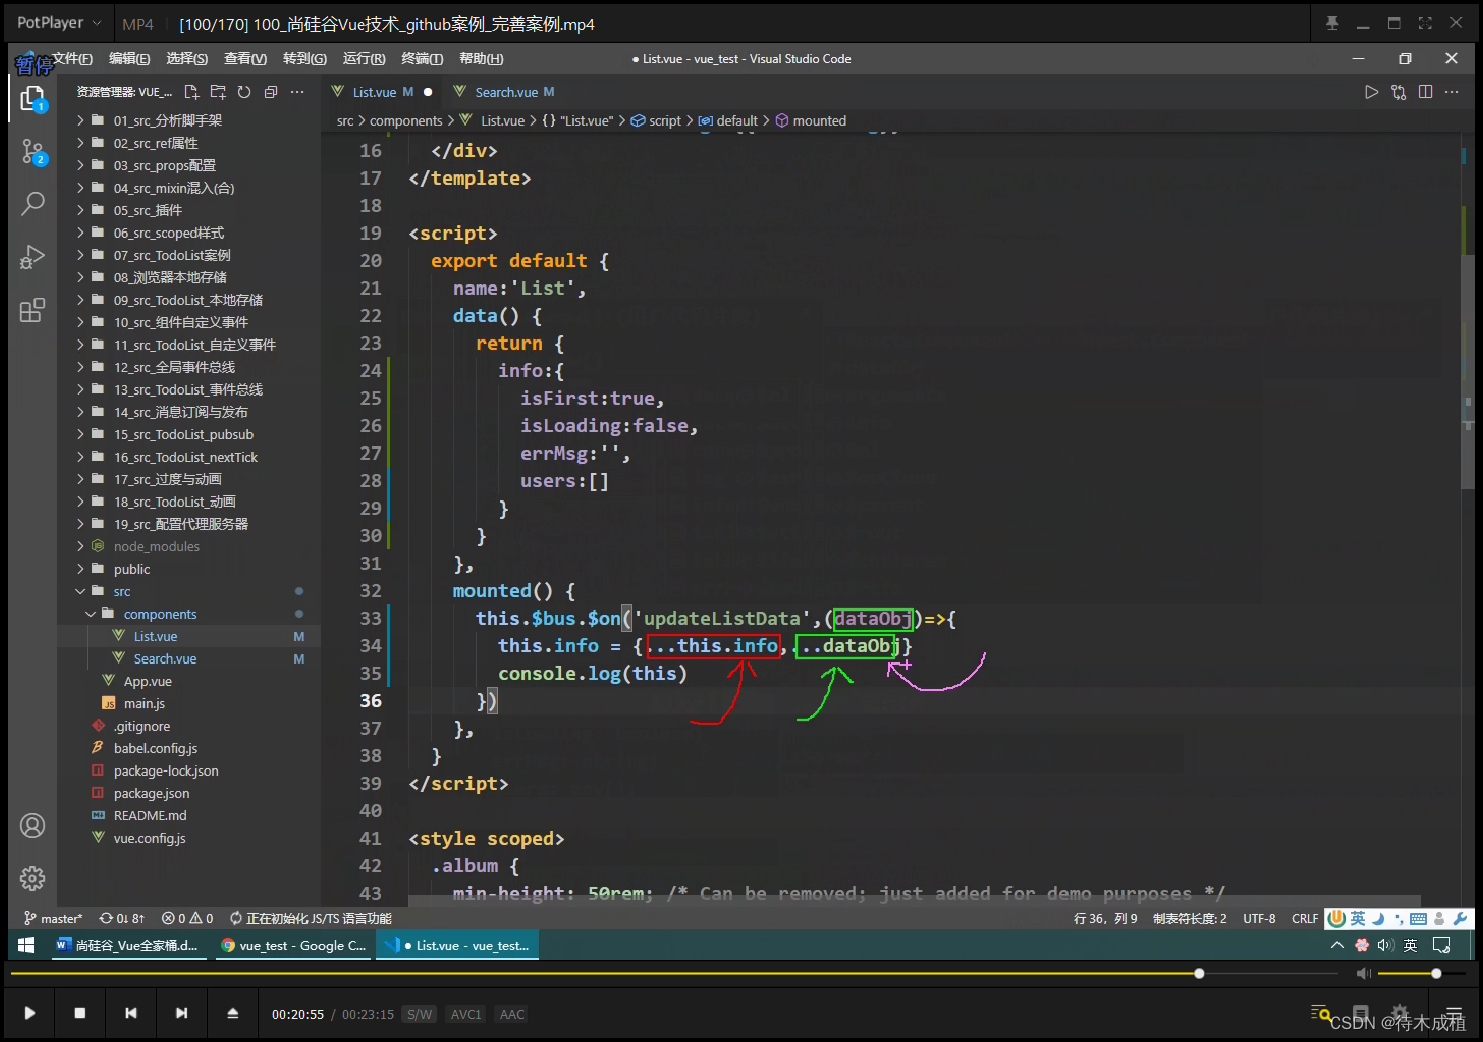Viewport: 1483px width, 1042px height.
Task: Click the sync changes indicator in status bar
Action: (122, 918)
